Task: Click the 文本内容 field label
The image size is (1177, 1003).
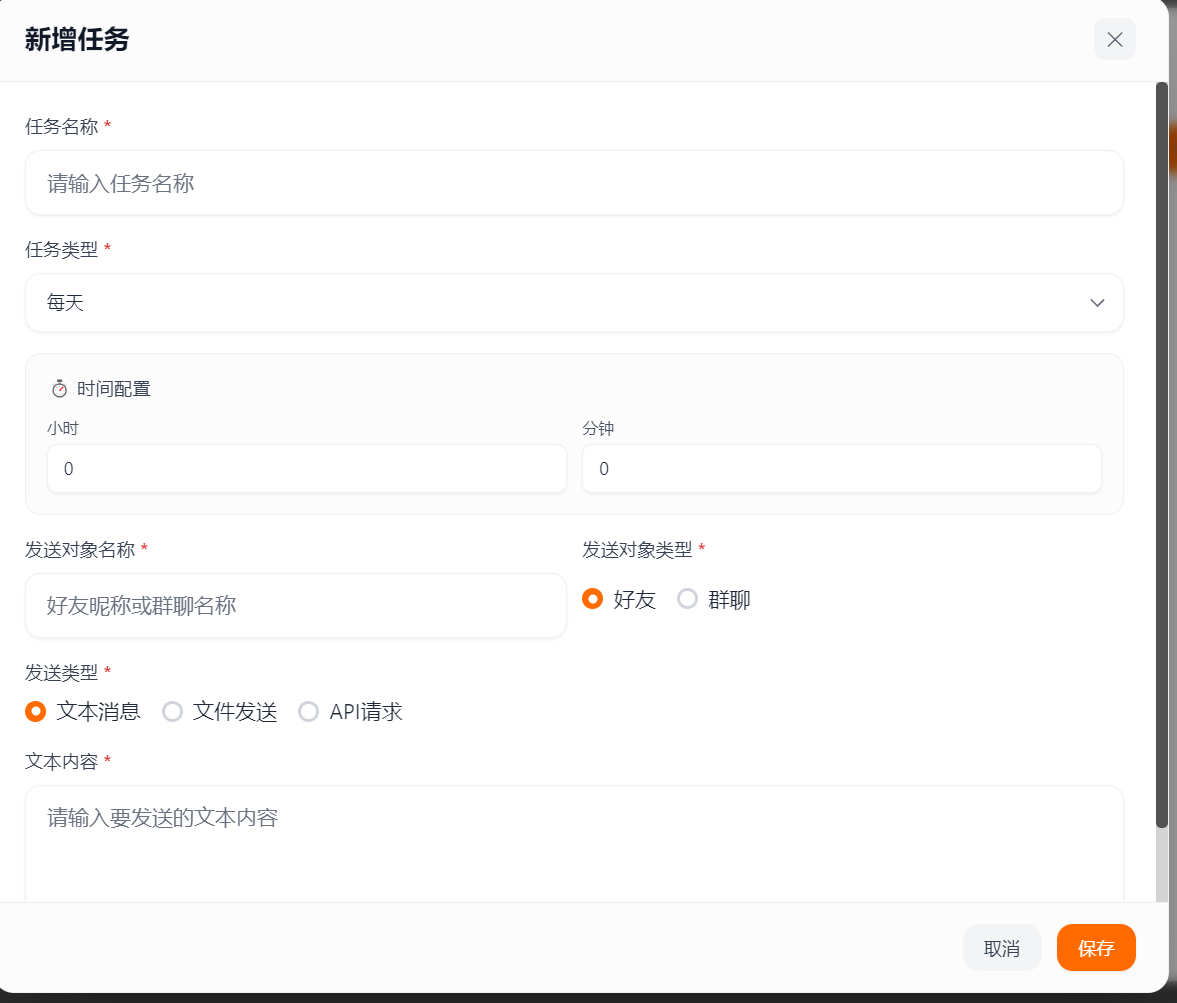Action: point(61,761)
